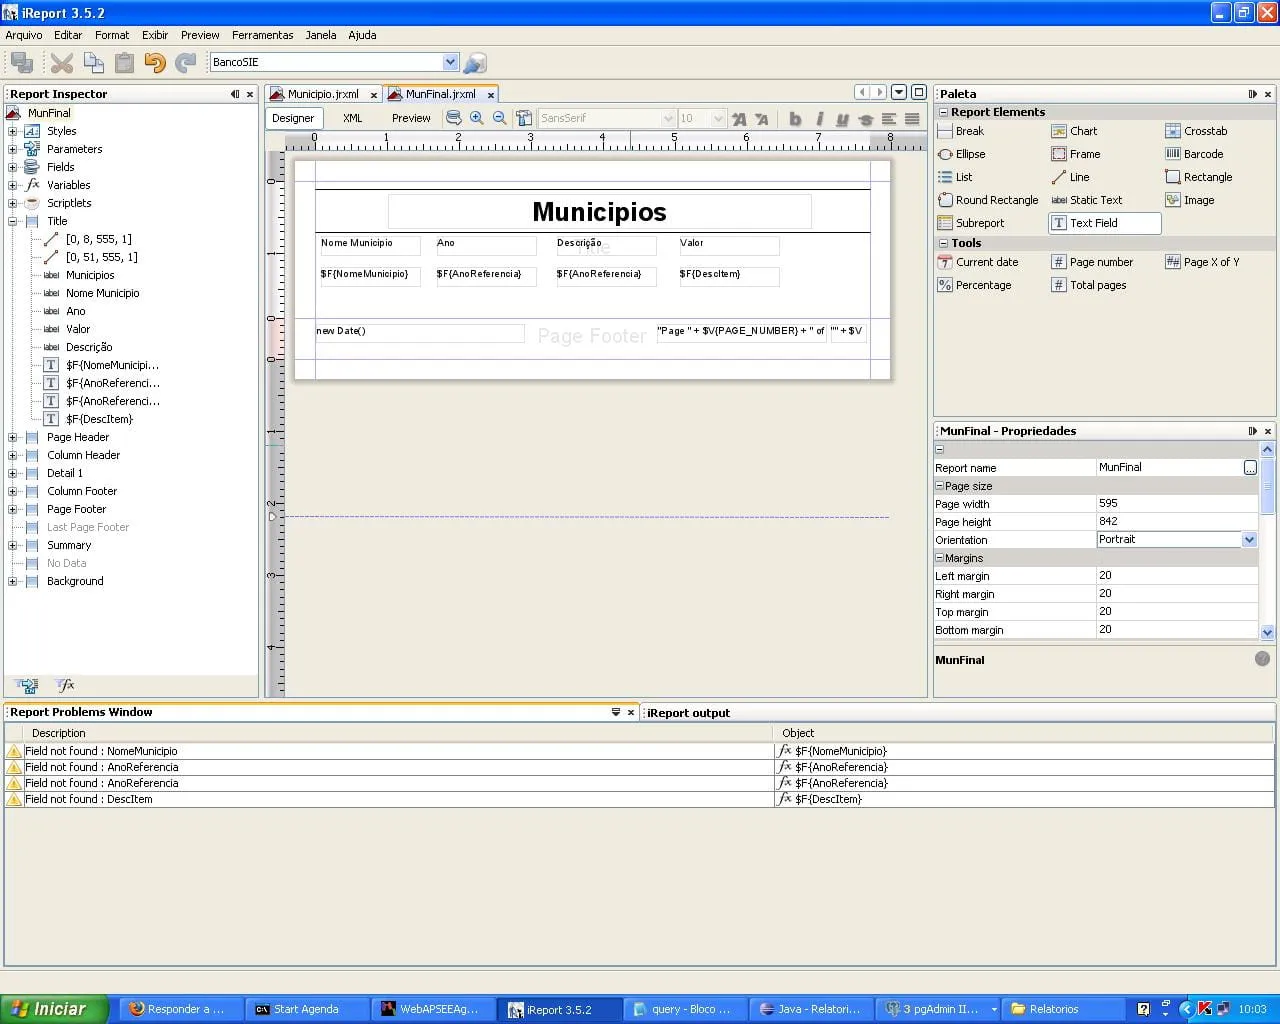The height and width of the screenshot is (1024, 1280).
Task: Collapse the Report Elements section
Action: (943, 112)
